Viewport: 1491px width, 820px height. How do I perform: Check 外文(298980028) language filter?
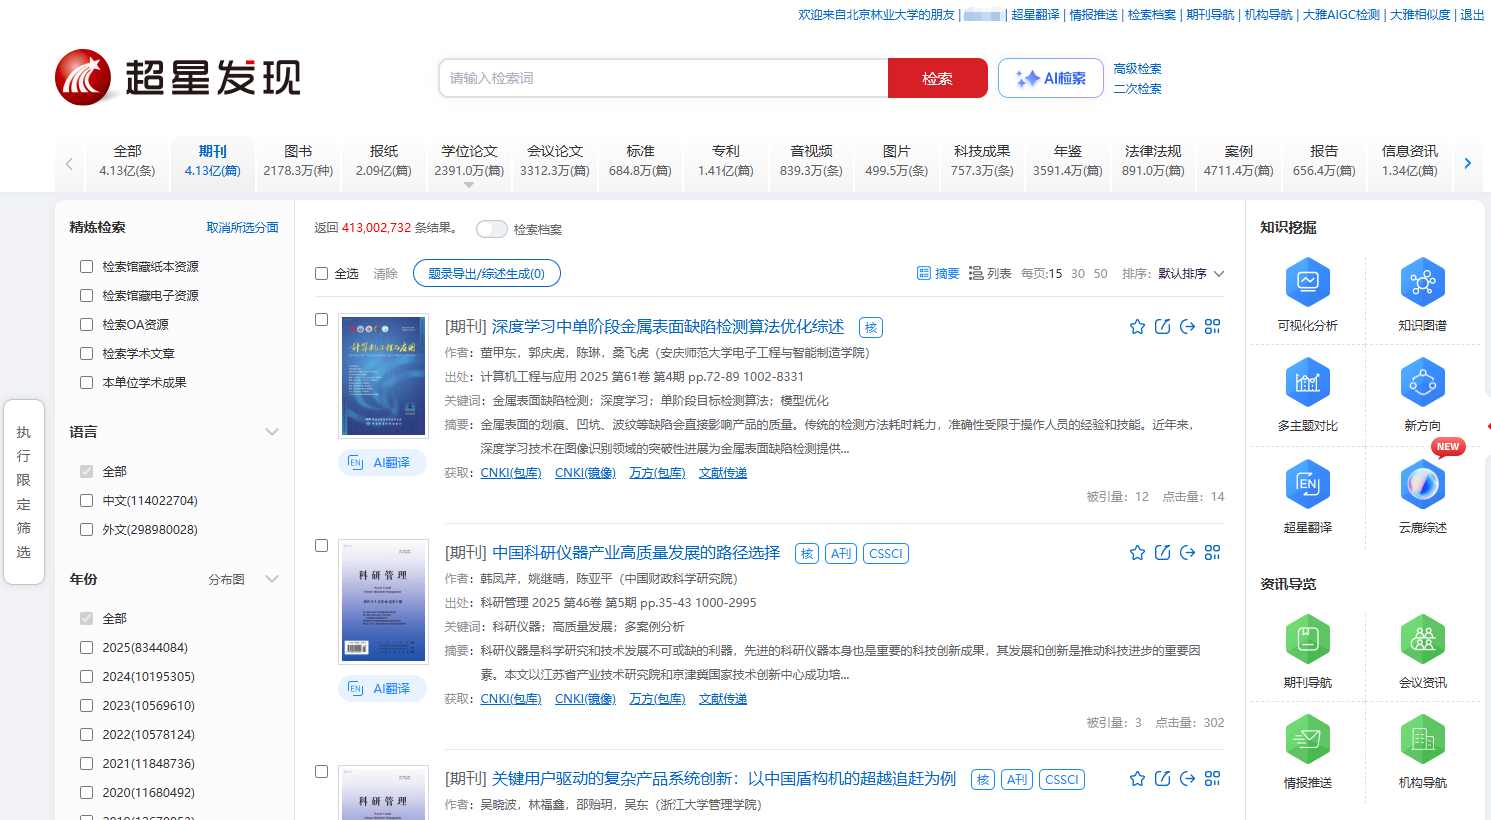click(86, 530)
